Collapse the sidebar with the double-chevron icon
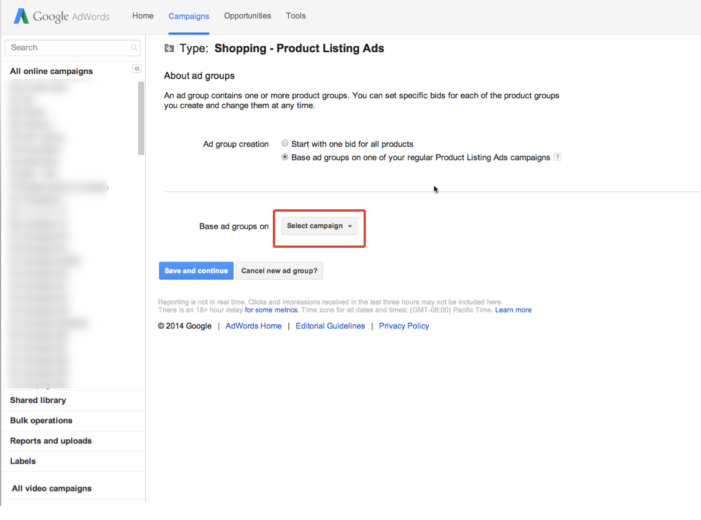 (137, 68)
